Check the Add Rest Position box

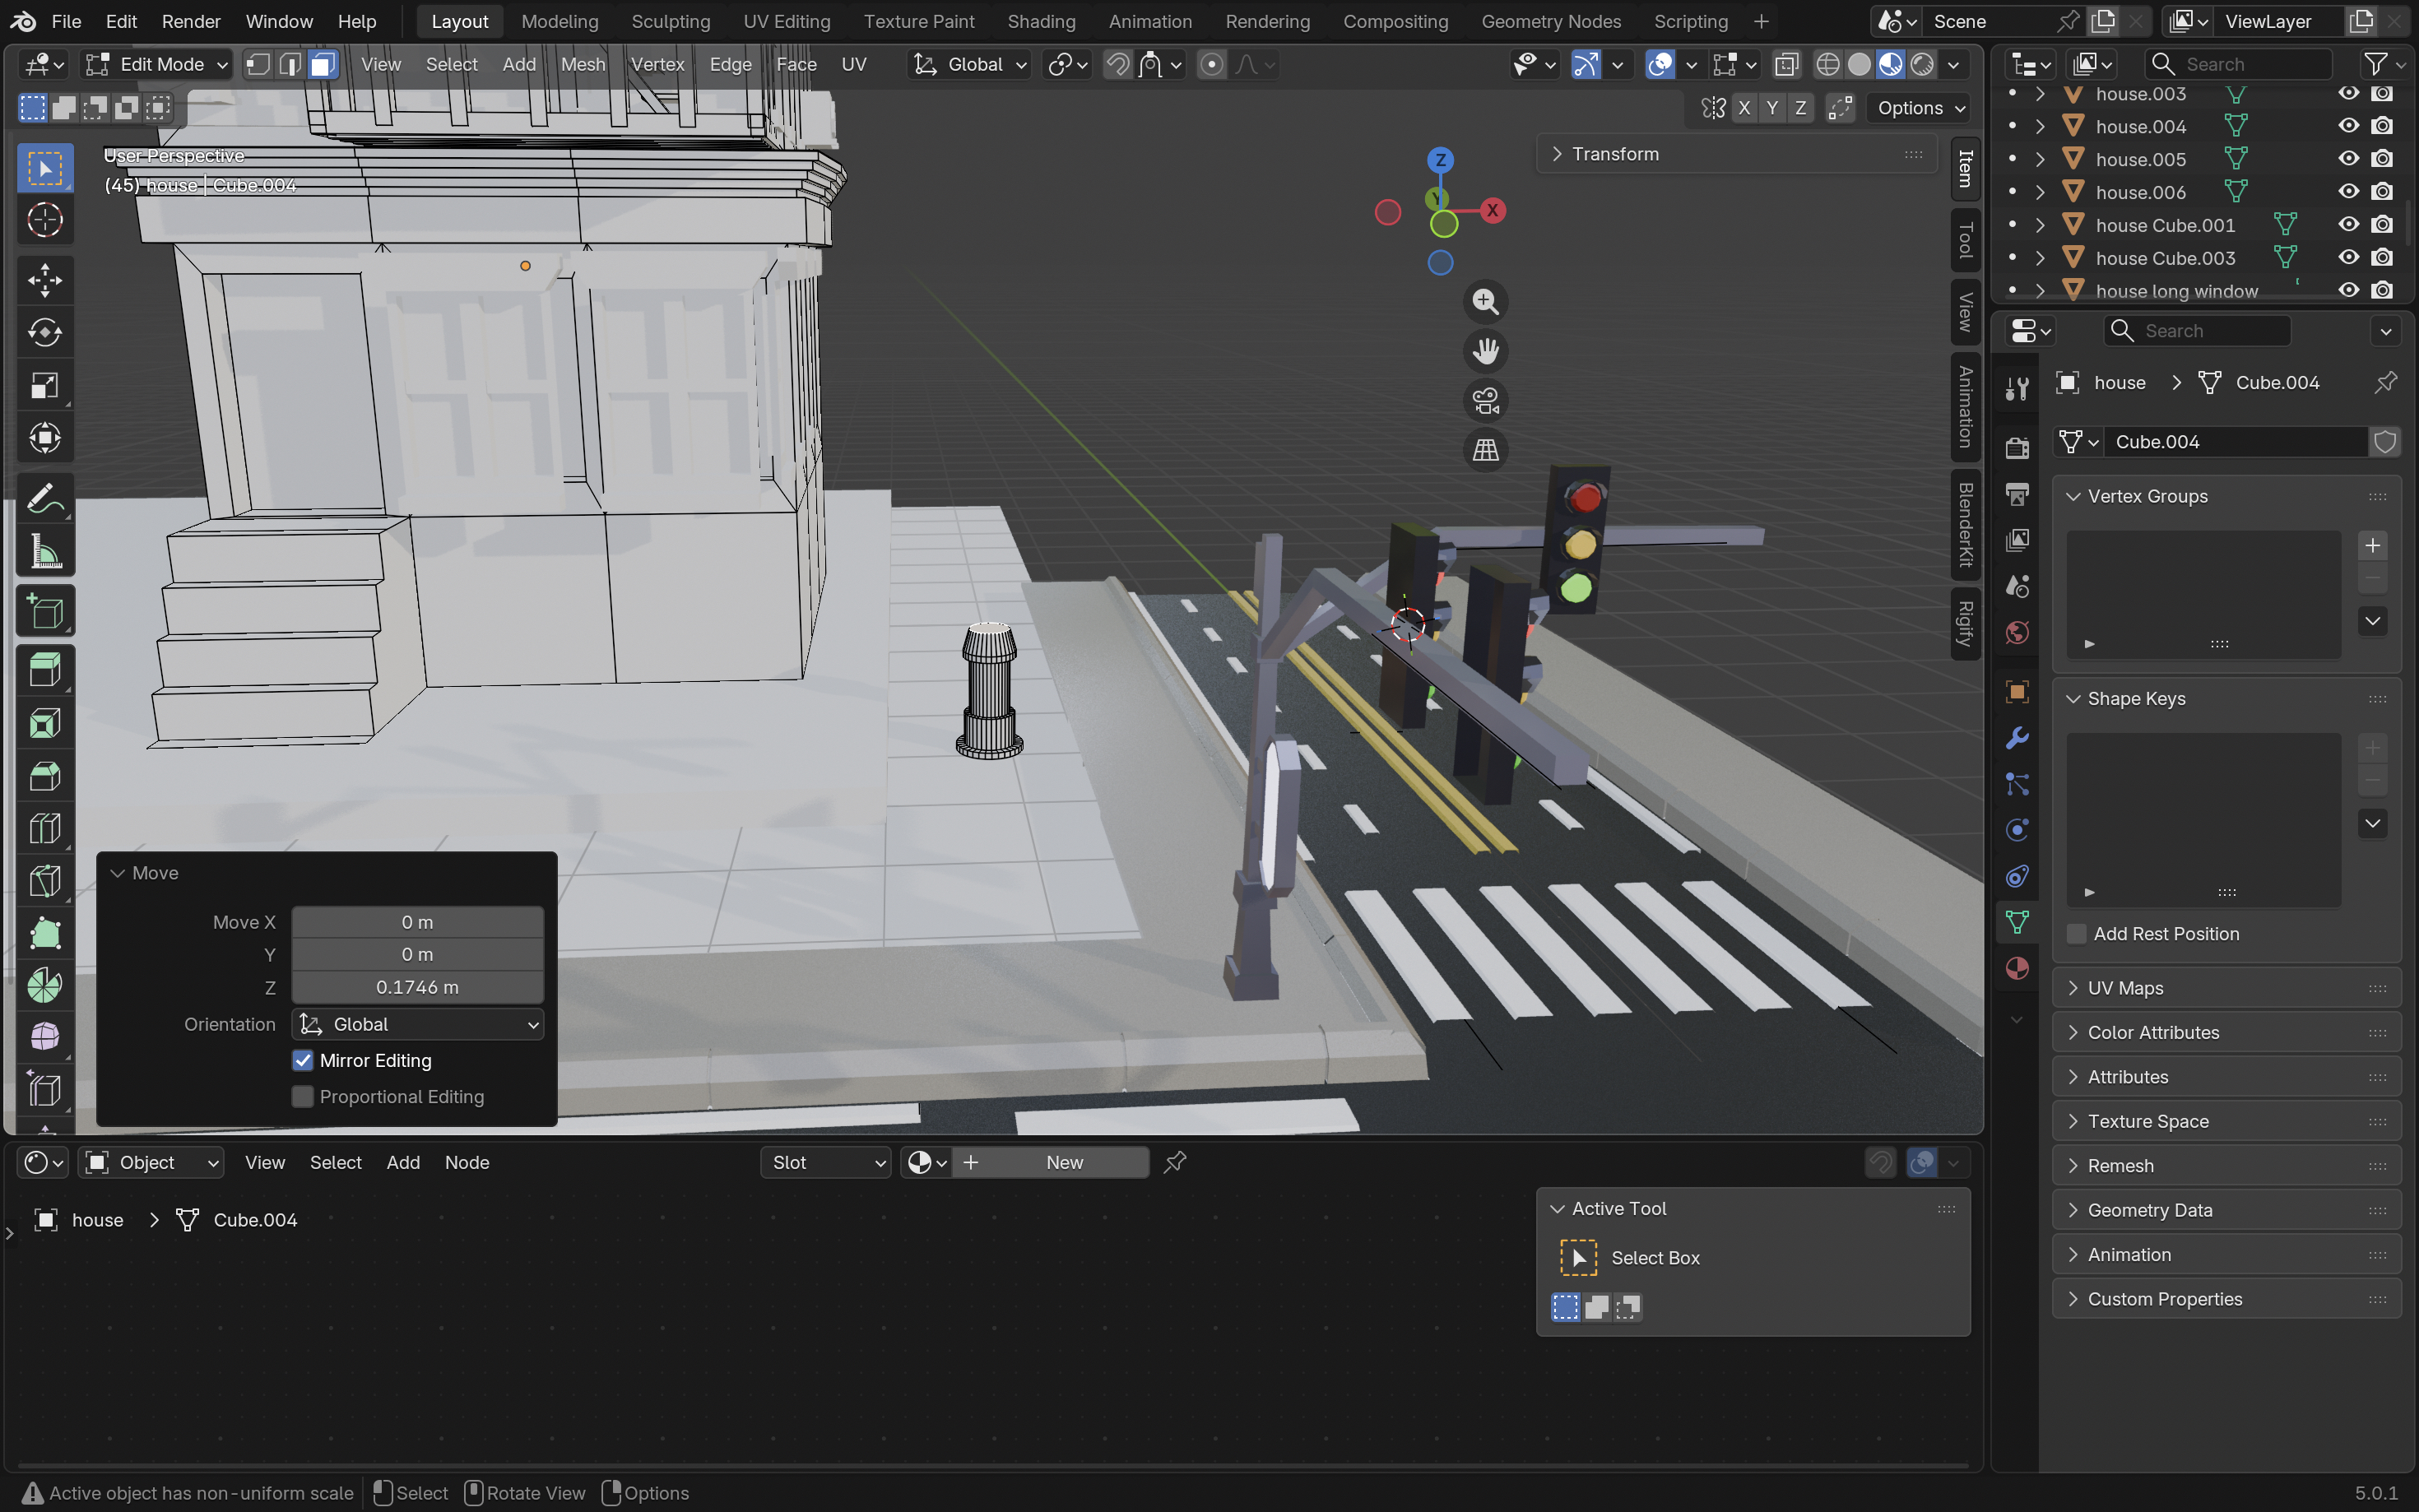point(2077,934)
